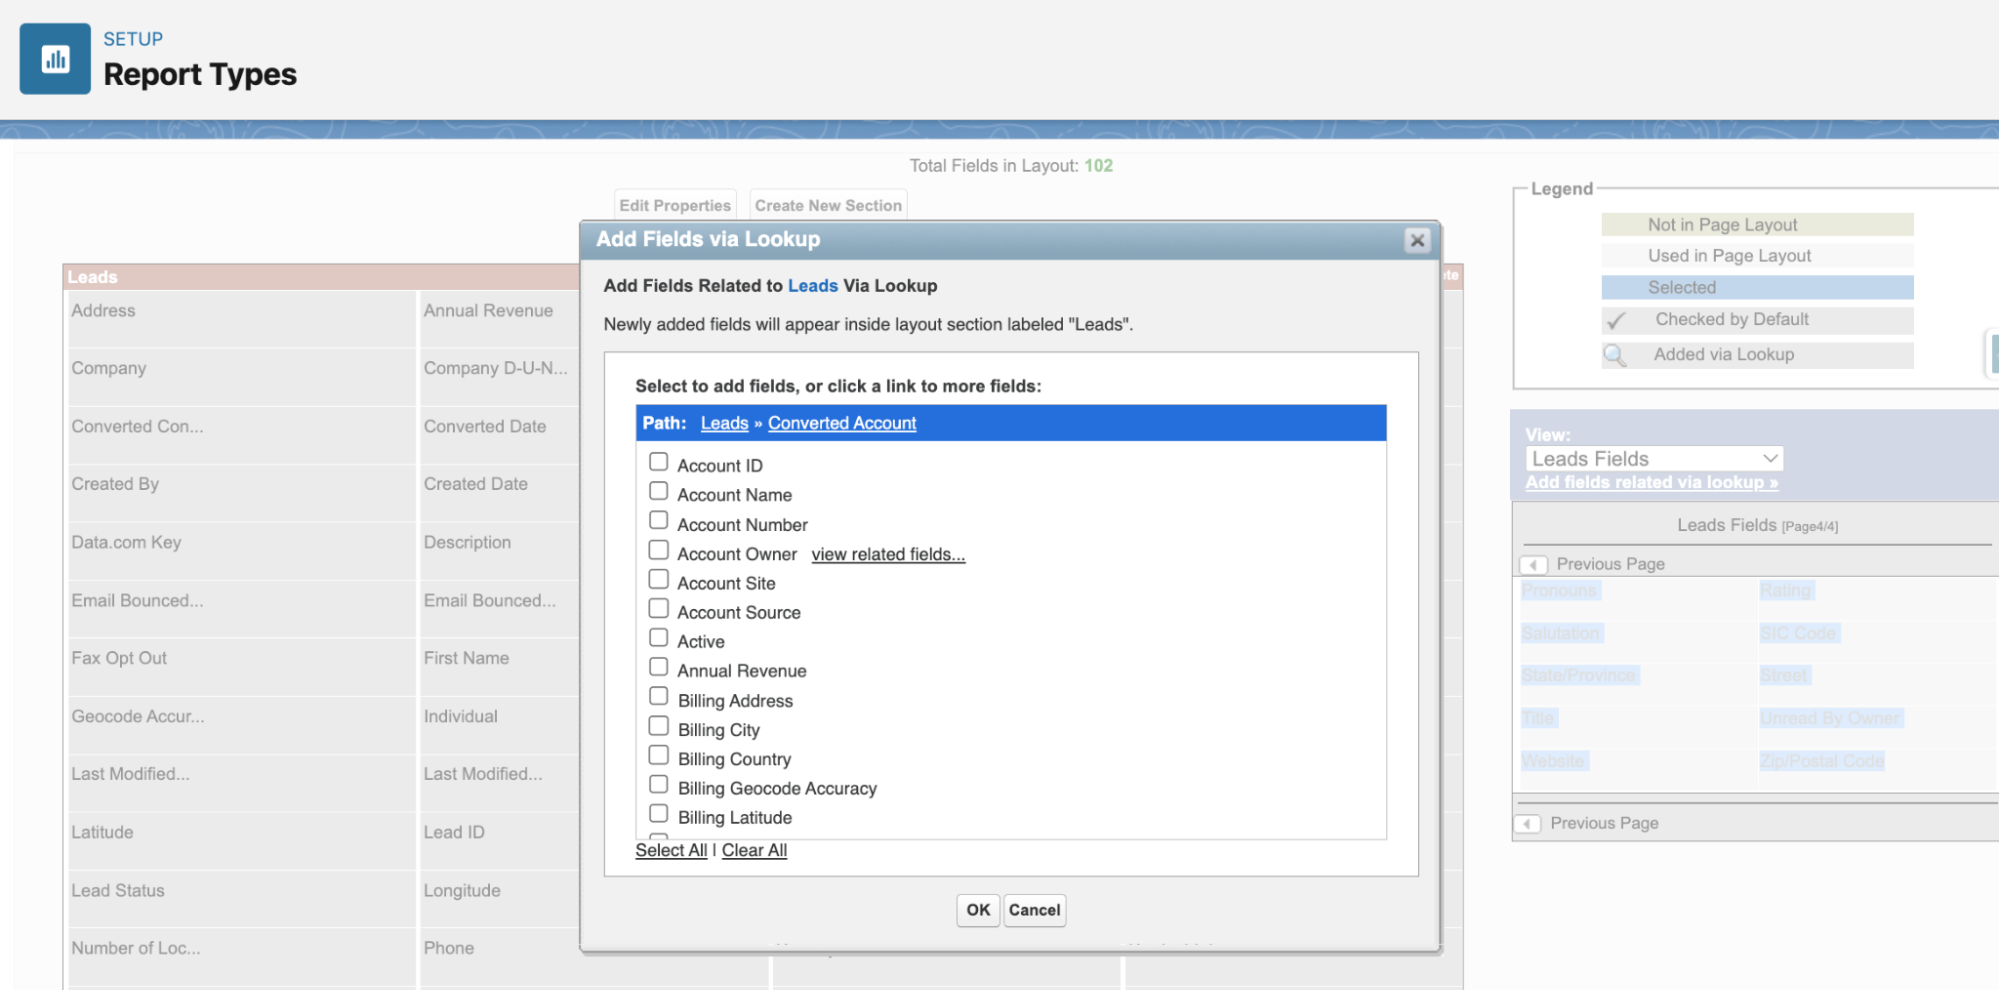Click the Create New Section button
1999x990 pixels.
coord(828,205)
